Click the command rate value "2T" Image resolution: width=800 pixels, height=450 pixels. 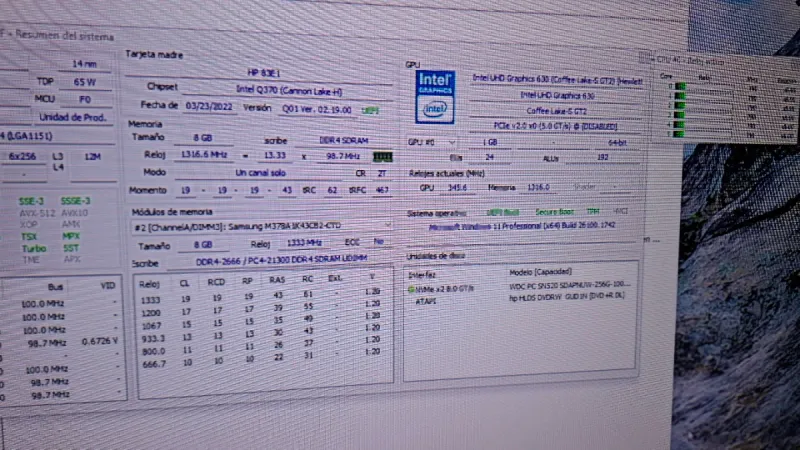[382, 173]
